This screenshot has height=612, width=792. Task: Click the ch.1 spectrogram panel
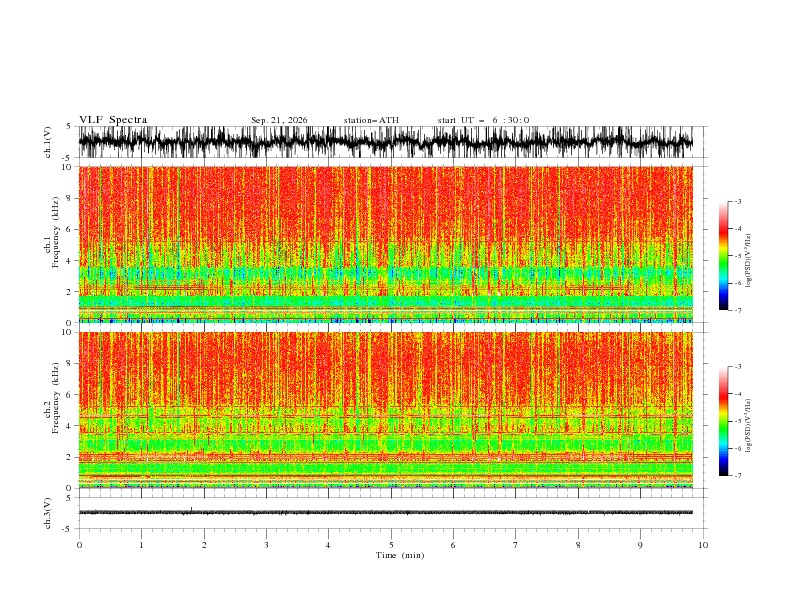point(385,244)
